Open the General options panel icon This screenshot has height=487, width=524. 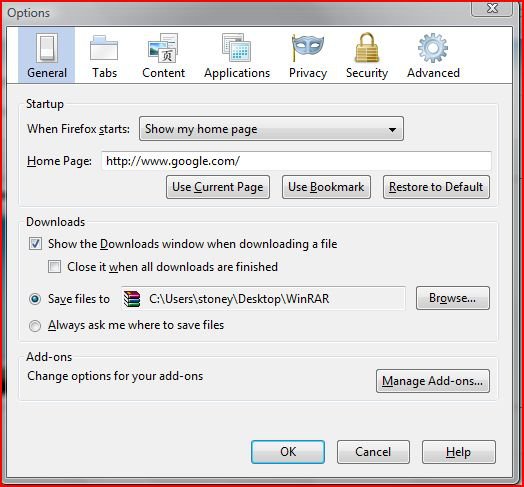click(47, 49)
